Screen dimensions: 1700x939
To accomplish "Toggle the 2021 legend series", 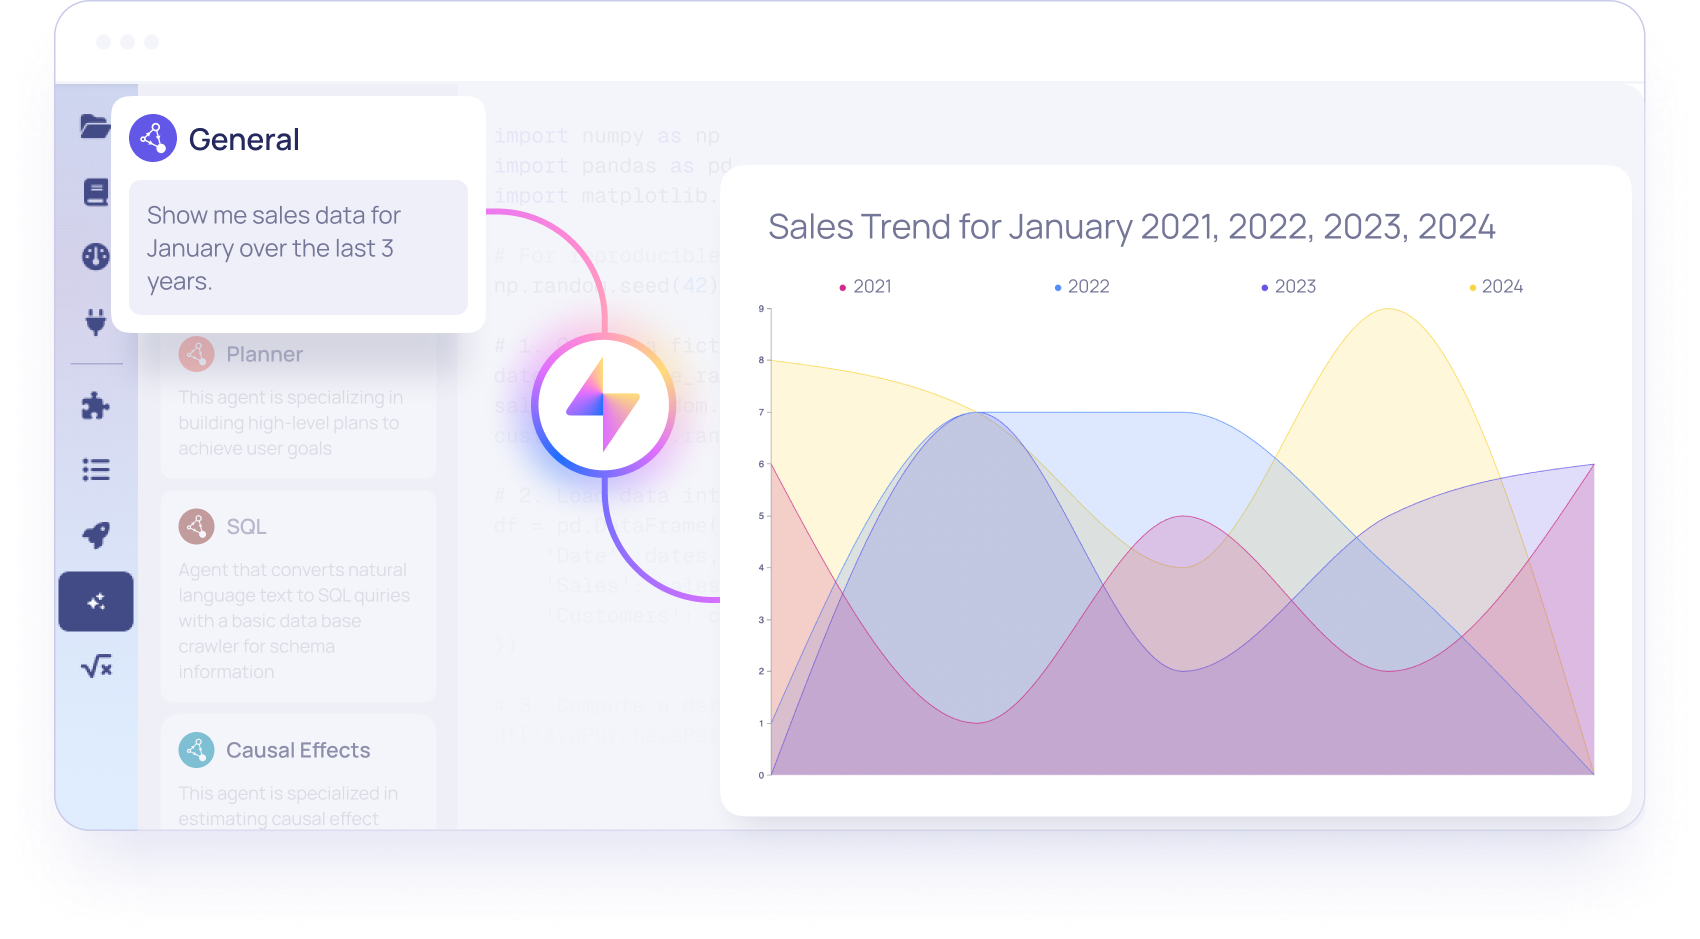I will (866, 287).
